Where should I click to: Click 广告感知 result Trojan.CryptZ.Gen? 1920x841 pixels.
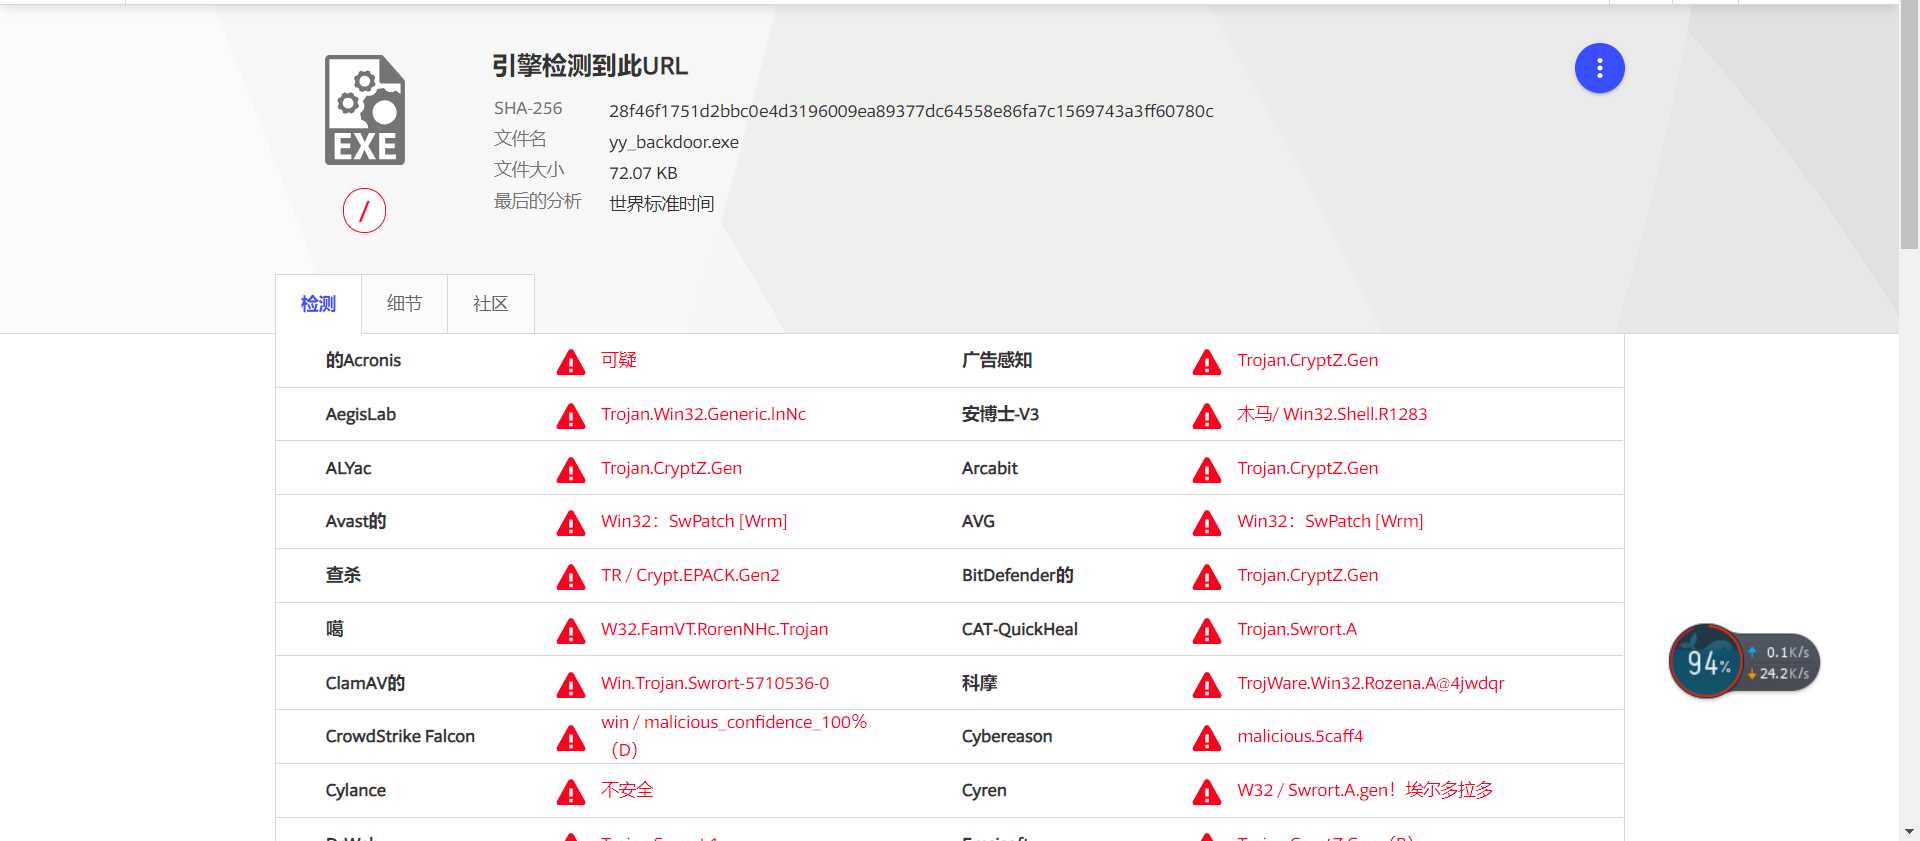[x=1307, y=360]
